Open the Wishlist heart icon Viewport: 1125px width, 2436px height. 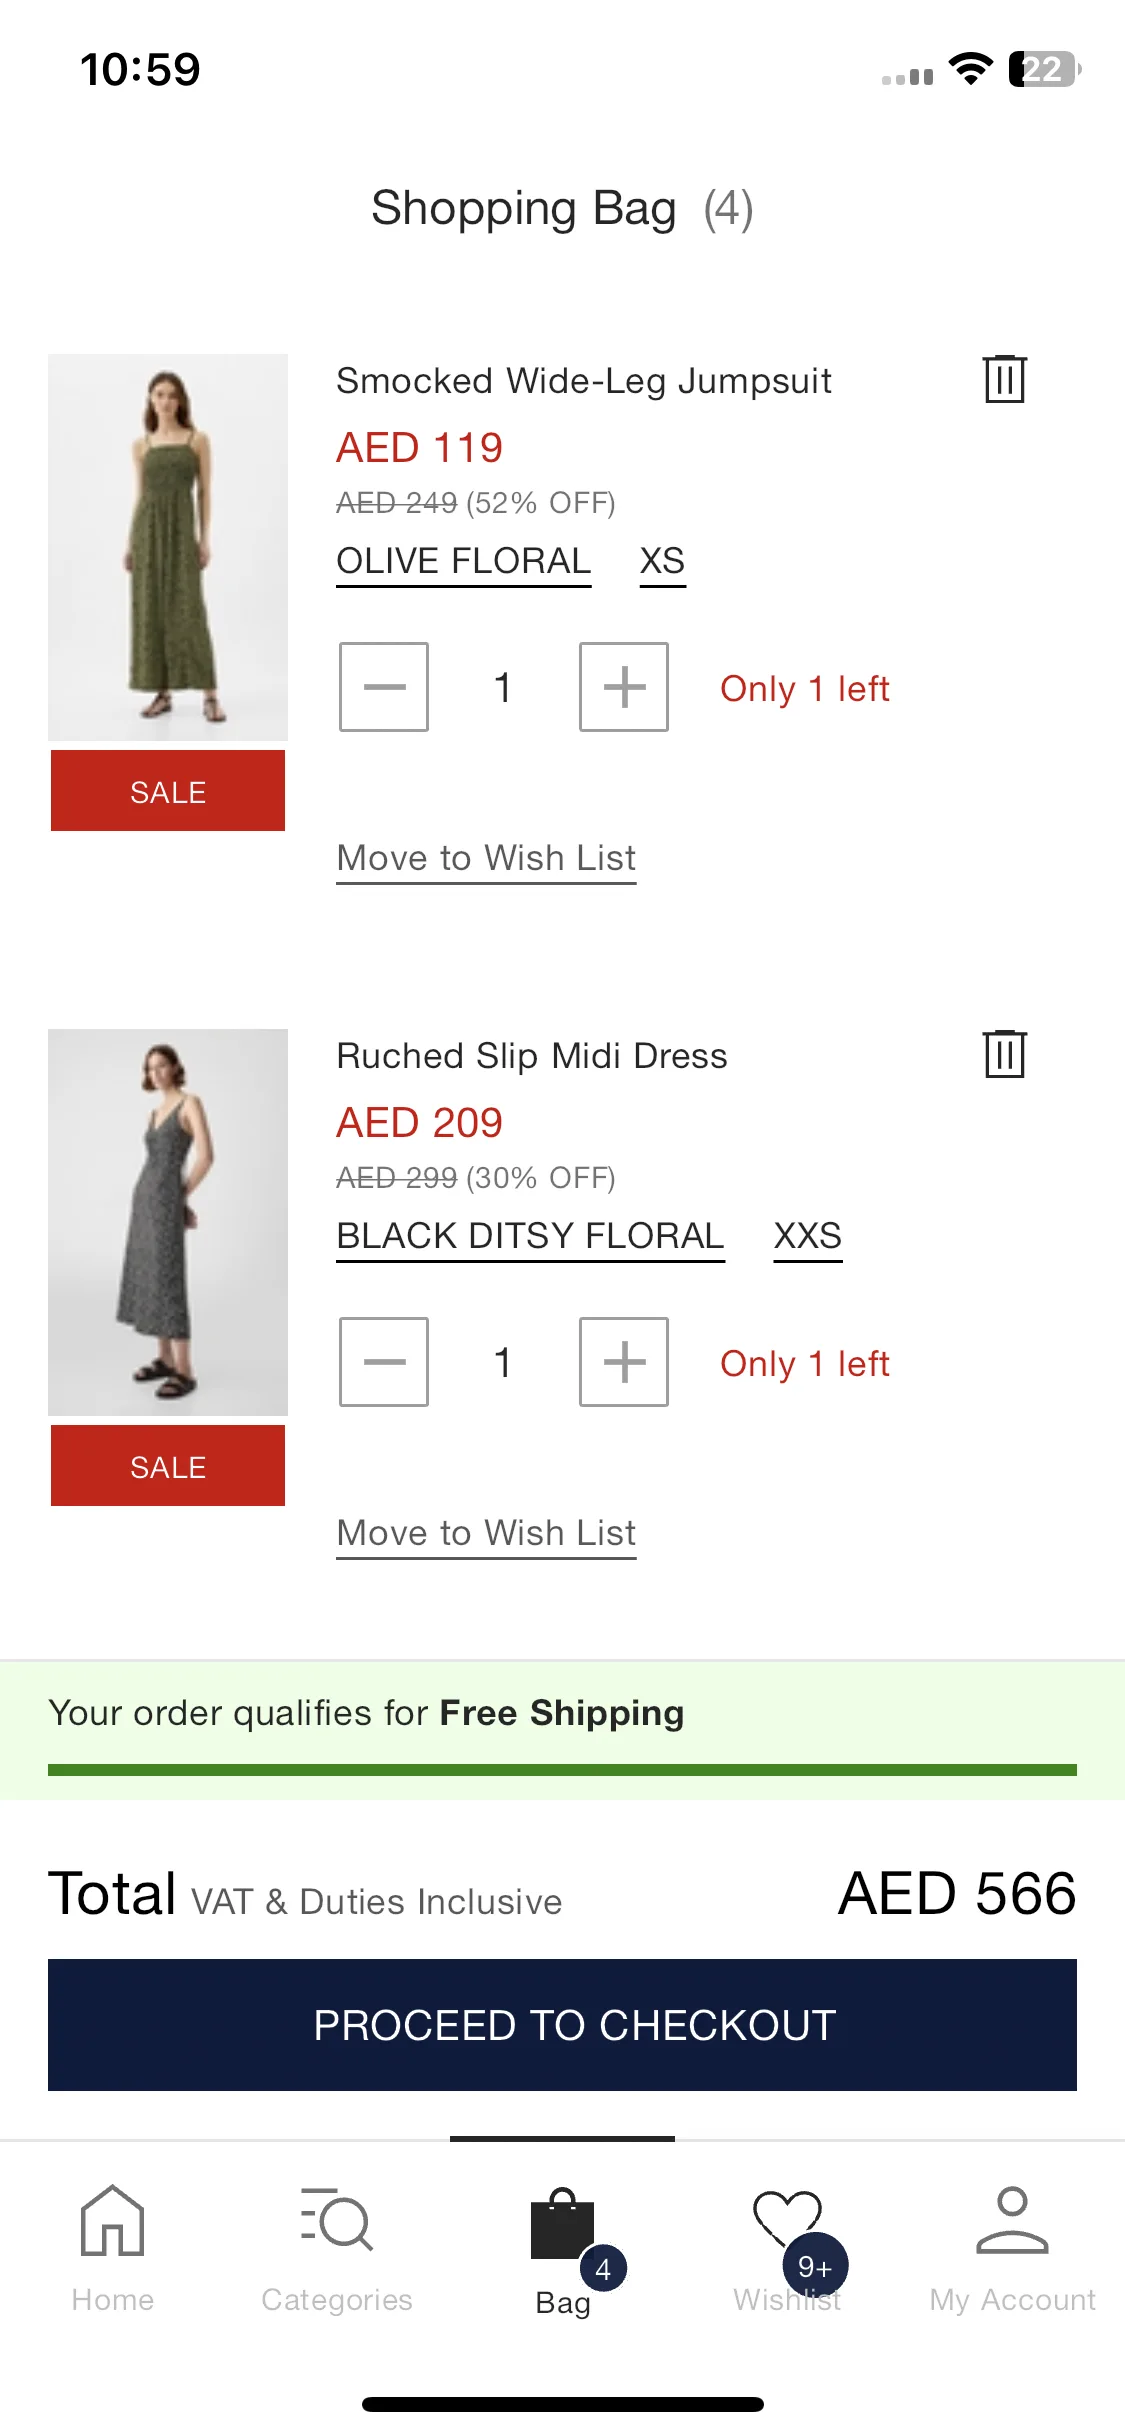[x=788, y=2218]
